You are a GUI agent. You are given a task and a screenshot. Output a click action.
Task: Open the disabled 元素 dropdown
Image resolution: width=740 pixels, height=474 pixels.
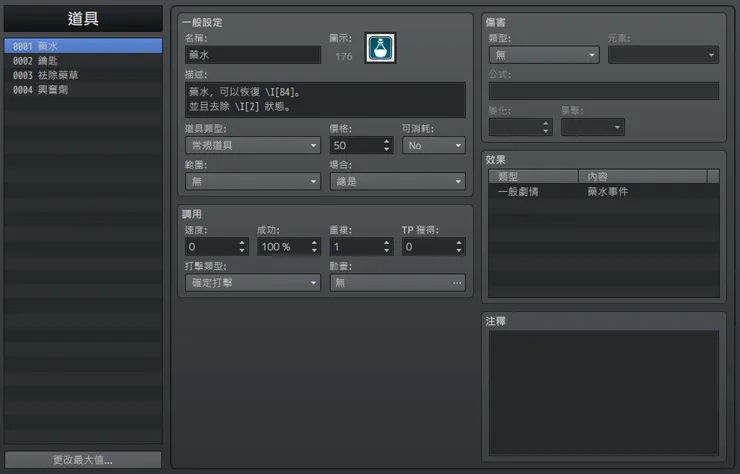[x=664, y=55]
